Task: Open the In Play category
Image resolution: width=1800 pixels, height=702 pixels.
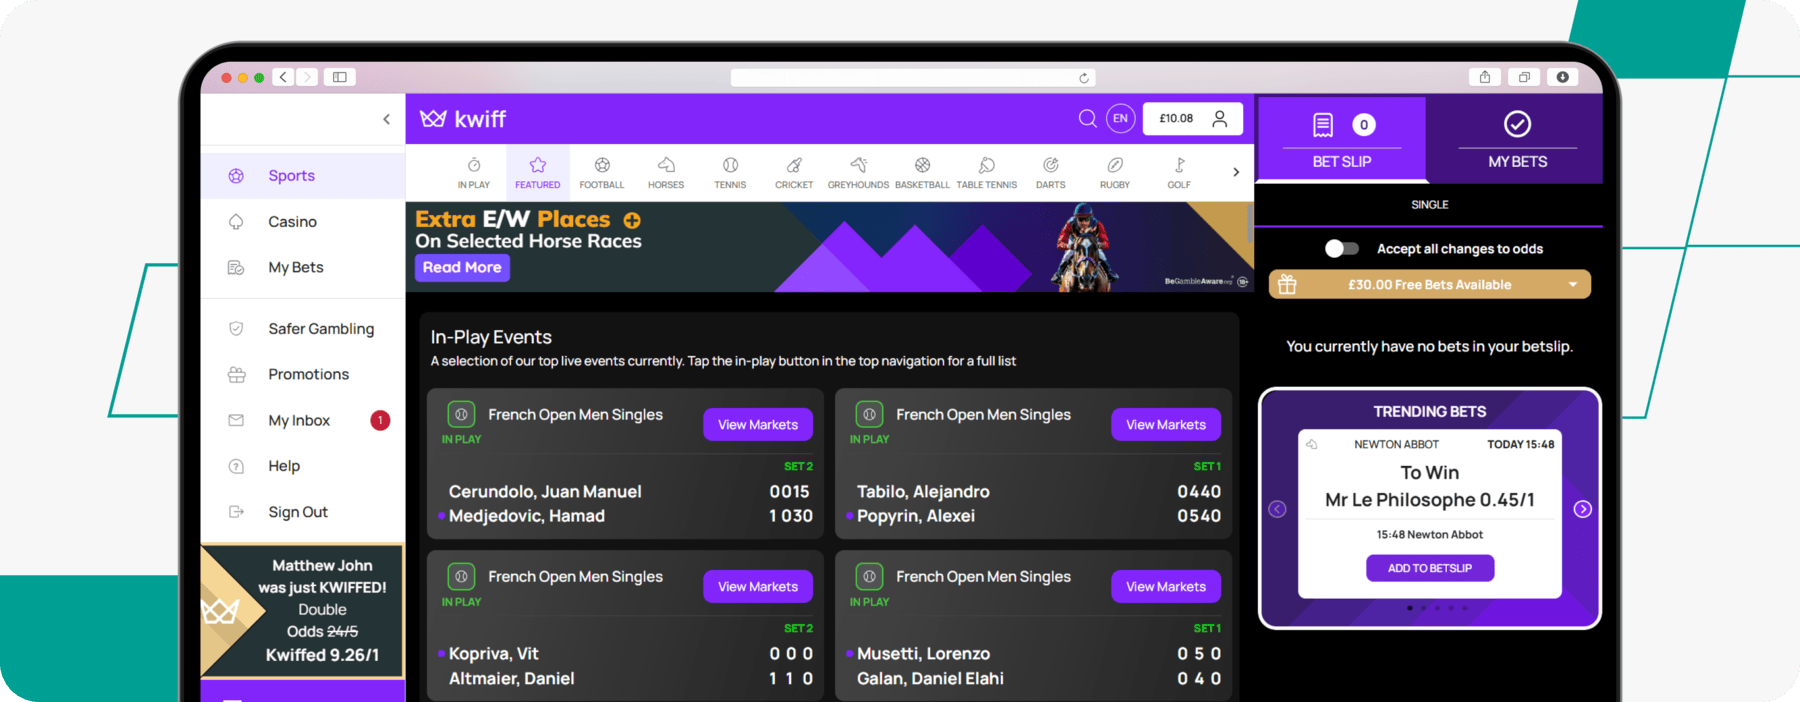Action: click(x=474, y=172)
